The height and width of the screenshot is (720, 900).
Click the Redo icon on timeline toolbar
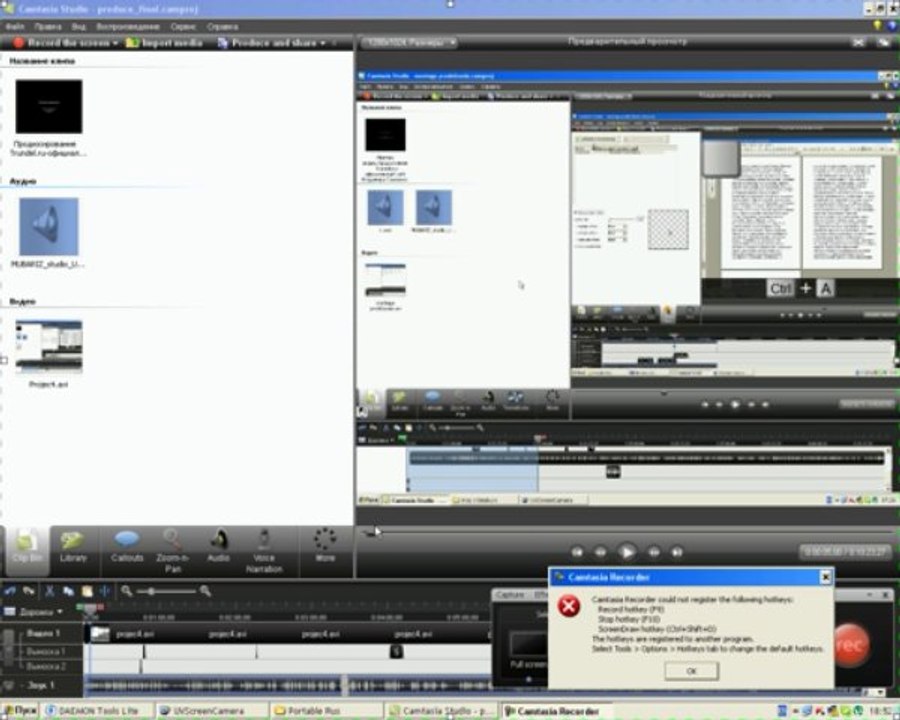29,591
